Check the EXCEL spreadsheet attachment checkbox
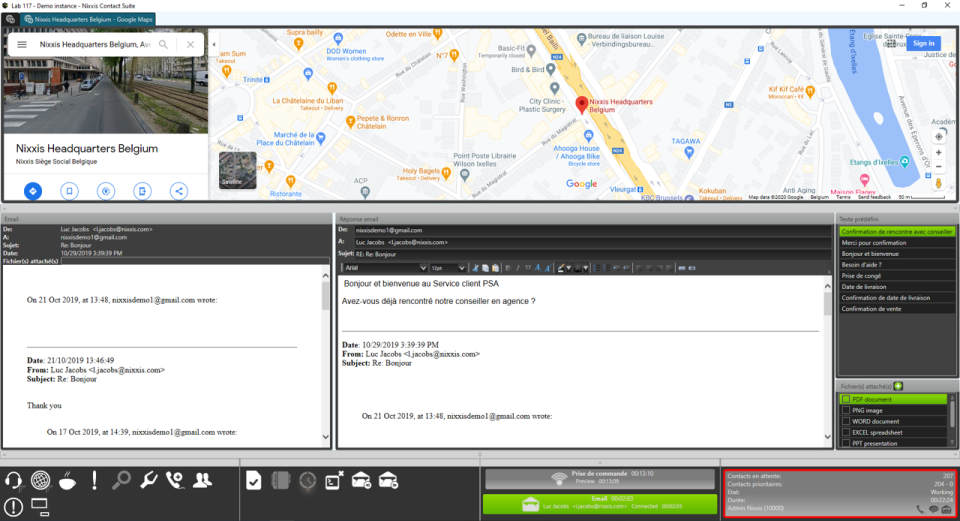 (846, 432)
